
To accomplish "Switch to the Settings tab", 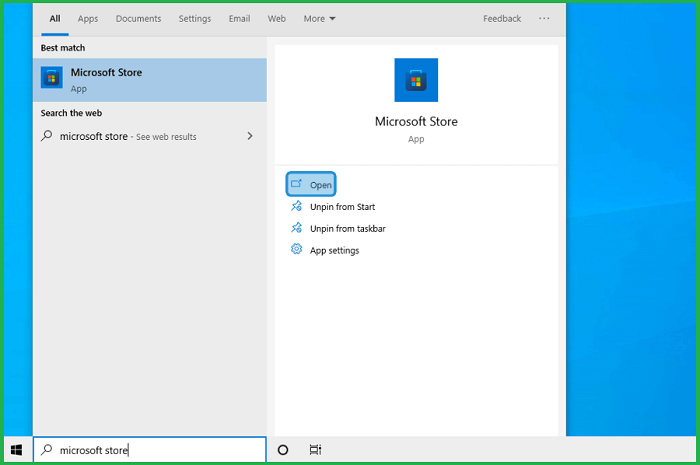I will tap(195, 19).
